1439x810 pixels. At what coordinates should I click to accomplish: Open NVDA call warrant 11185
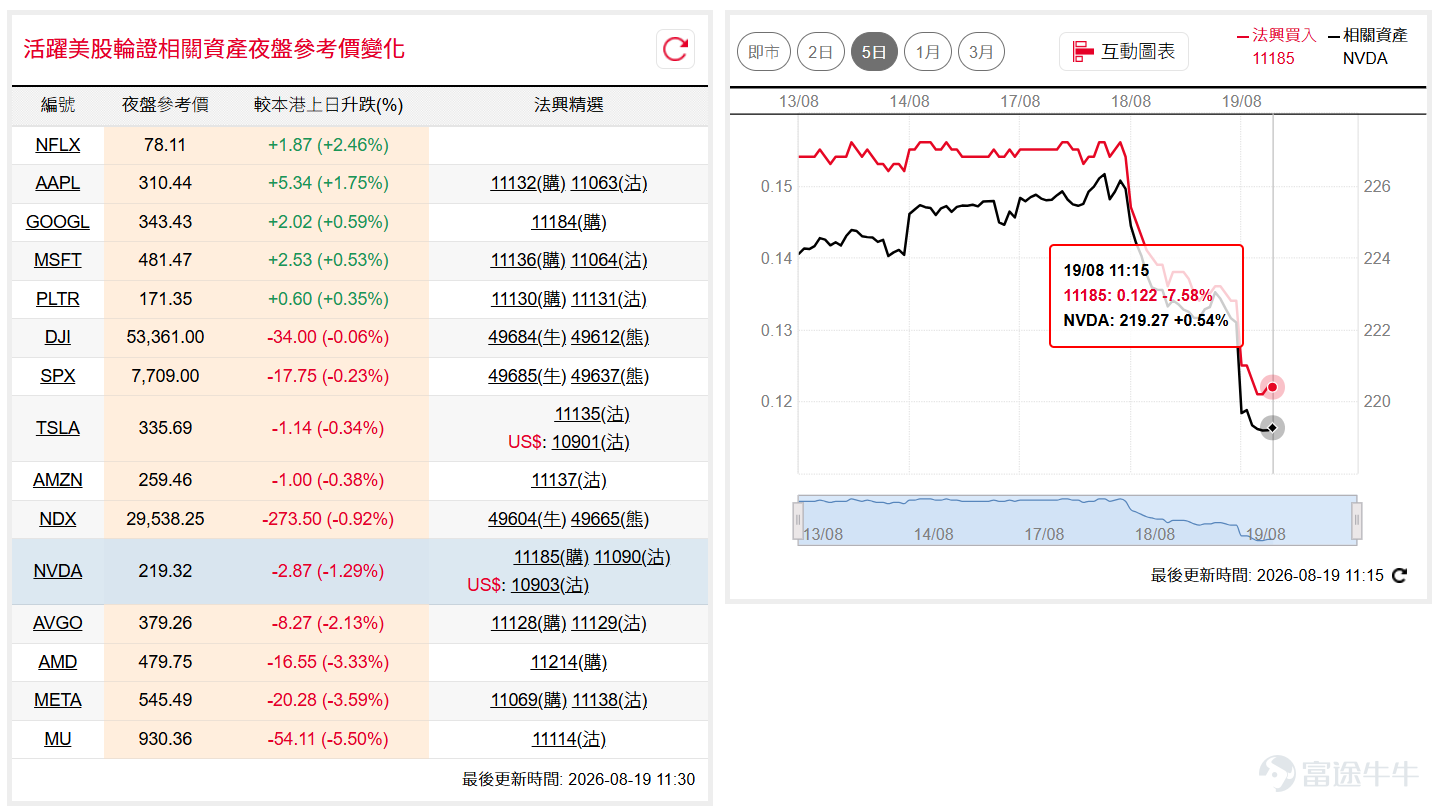[552, 557]
